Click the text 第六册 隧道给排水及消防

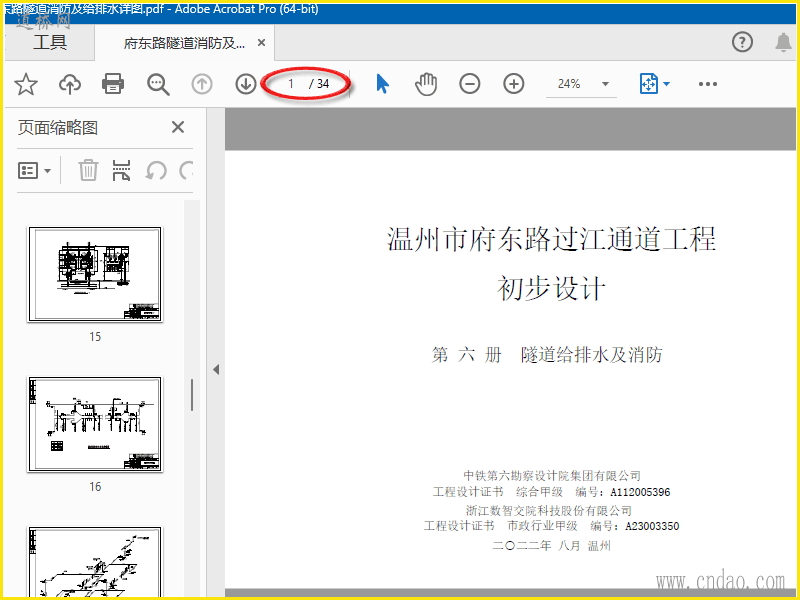coord(546,354)
